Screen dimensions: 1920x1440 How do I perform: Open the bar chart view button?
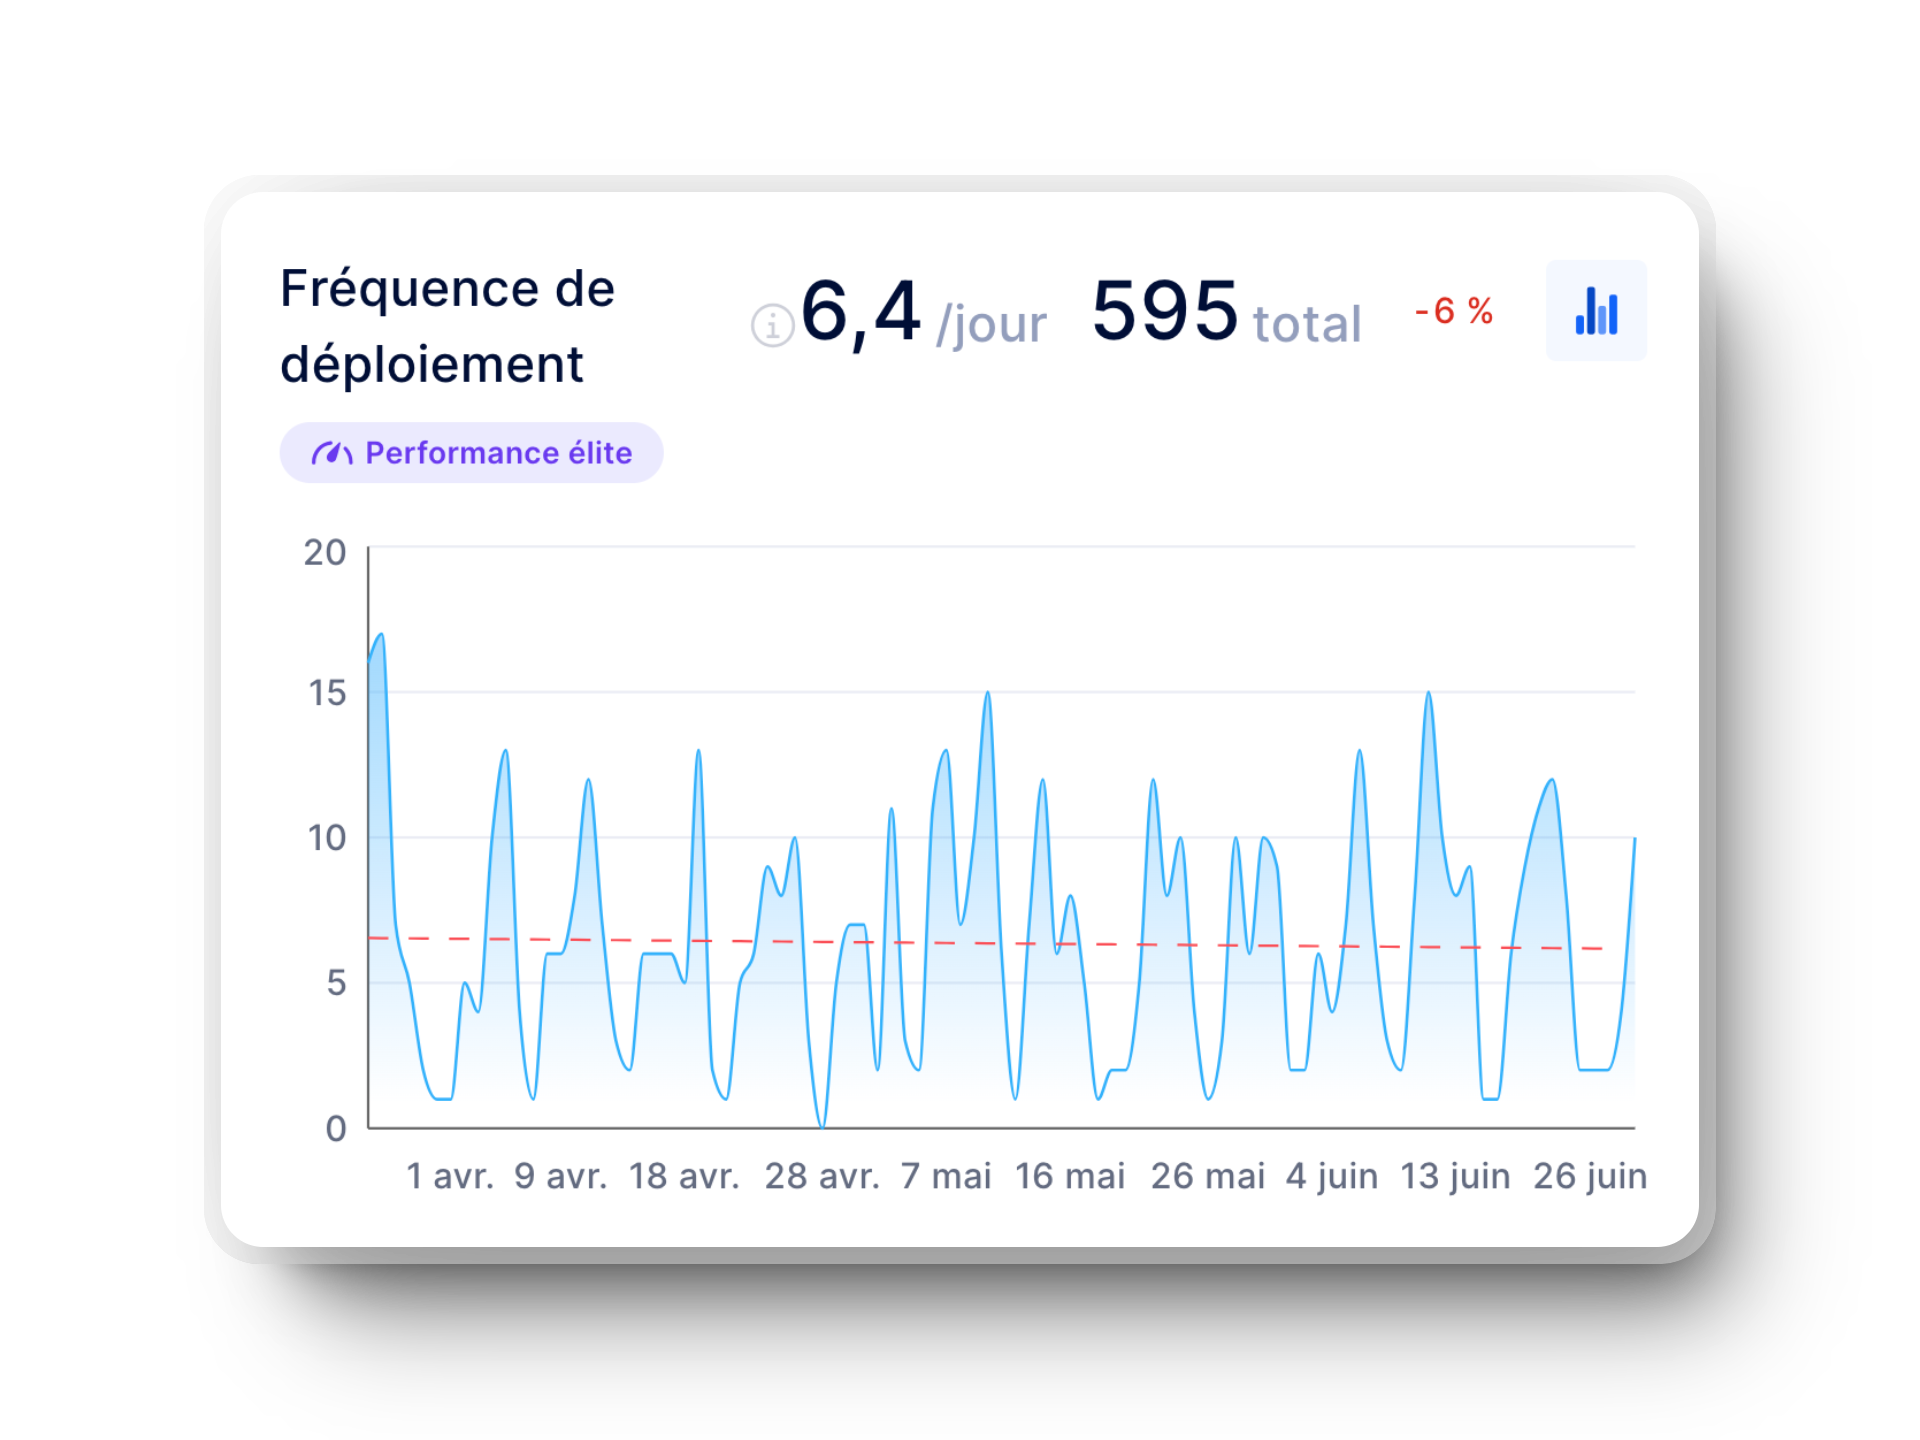tap(1596, 311)
